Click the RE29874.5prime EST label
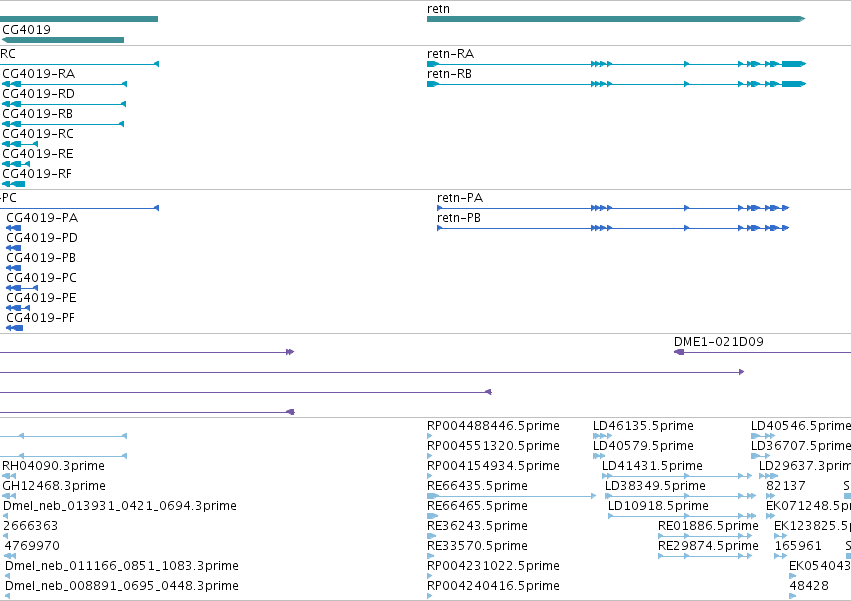851x601 pixels. point(708,546)
